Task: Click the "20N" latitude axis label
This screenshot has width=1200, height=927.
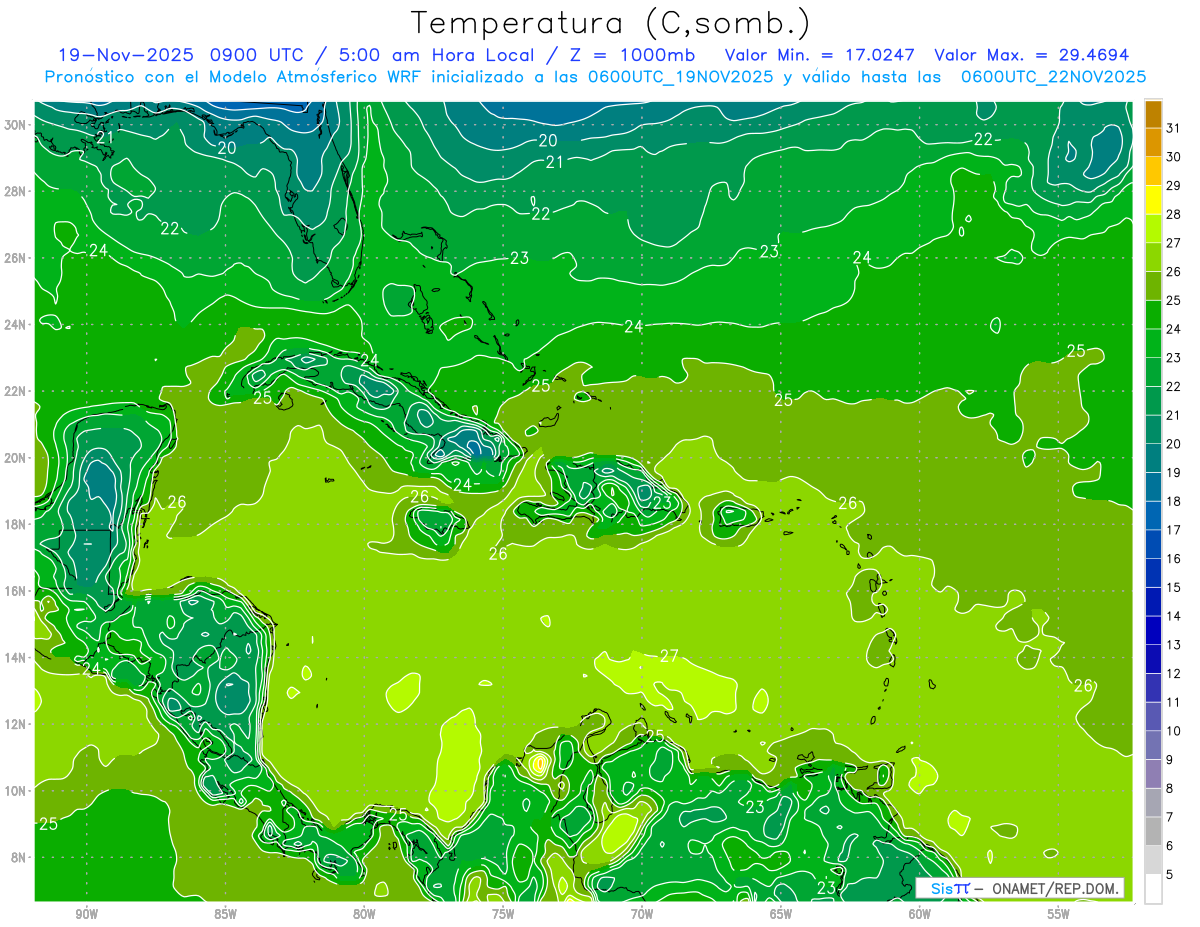Action: (x=17, y=458)
